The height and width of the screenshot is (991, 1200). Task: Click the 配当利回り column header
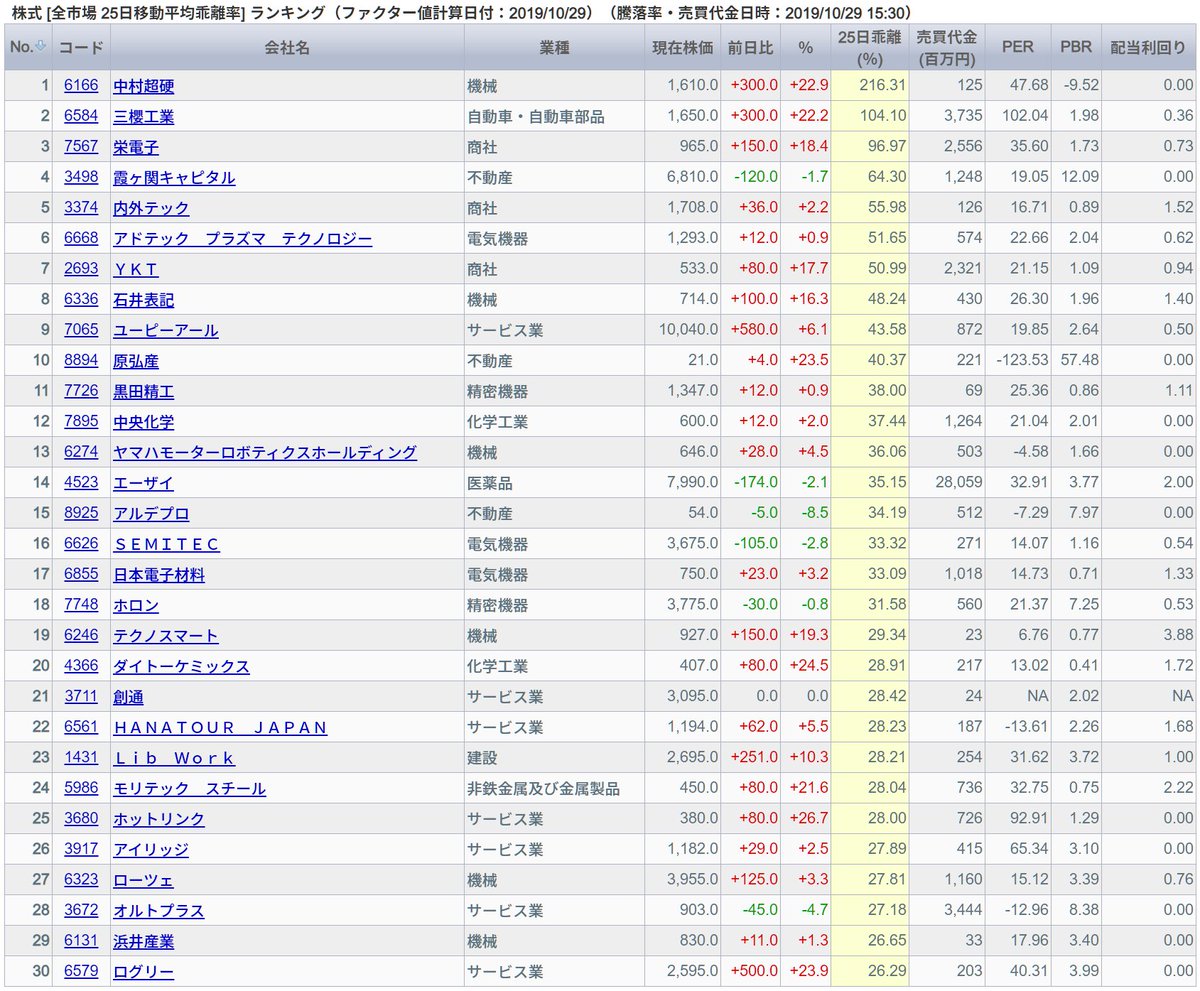1150,47
